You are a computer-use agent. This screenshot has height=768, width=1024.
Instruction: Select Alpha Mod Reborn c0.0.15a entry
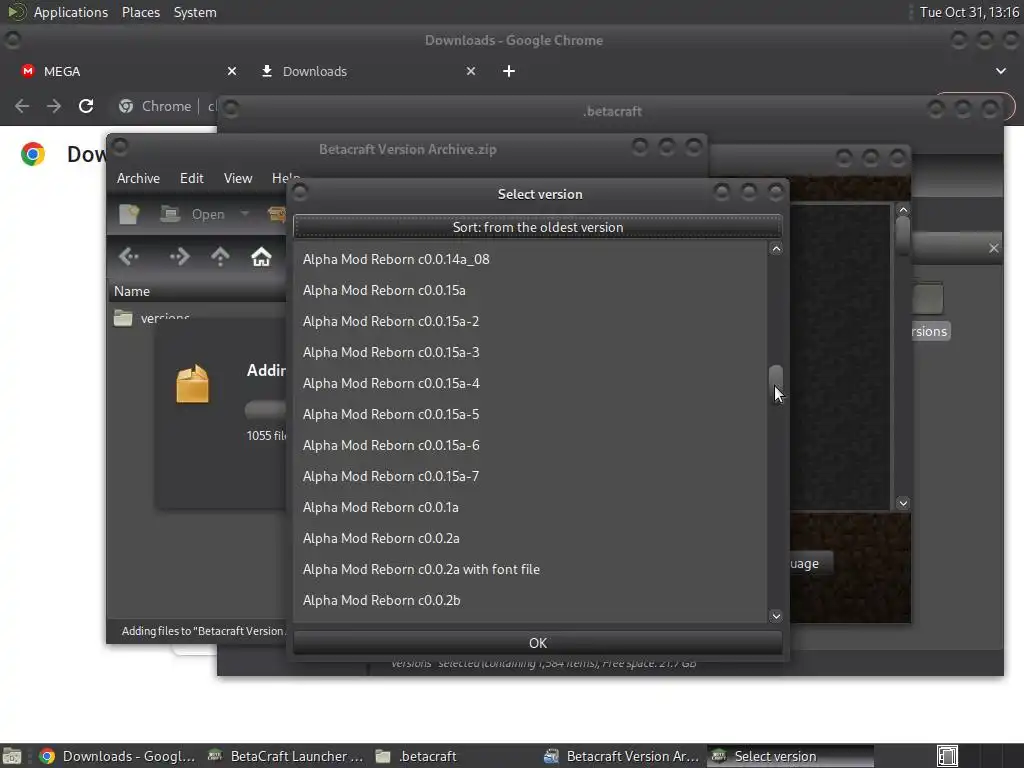pyautogui.click(x=530, y=291)
